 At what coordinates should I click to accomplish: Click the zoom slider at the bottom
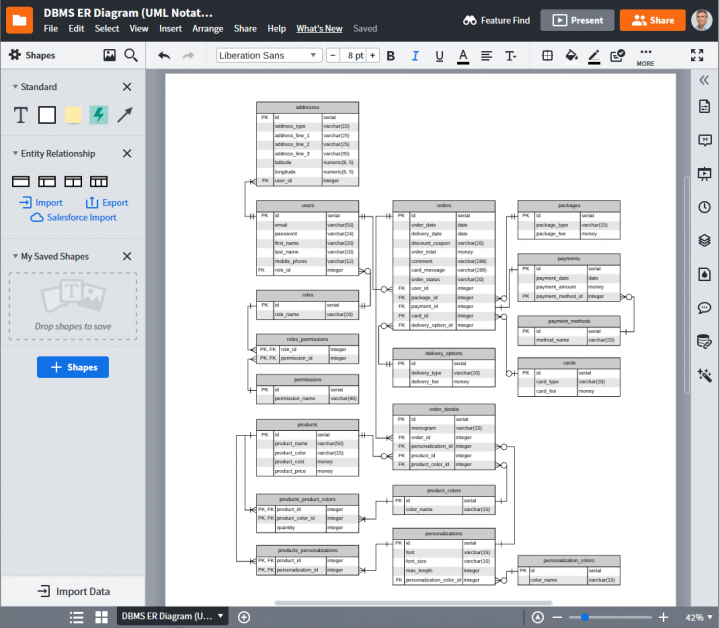click(x=611, y=617)
